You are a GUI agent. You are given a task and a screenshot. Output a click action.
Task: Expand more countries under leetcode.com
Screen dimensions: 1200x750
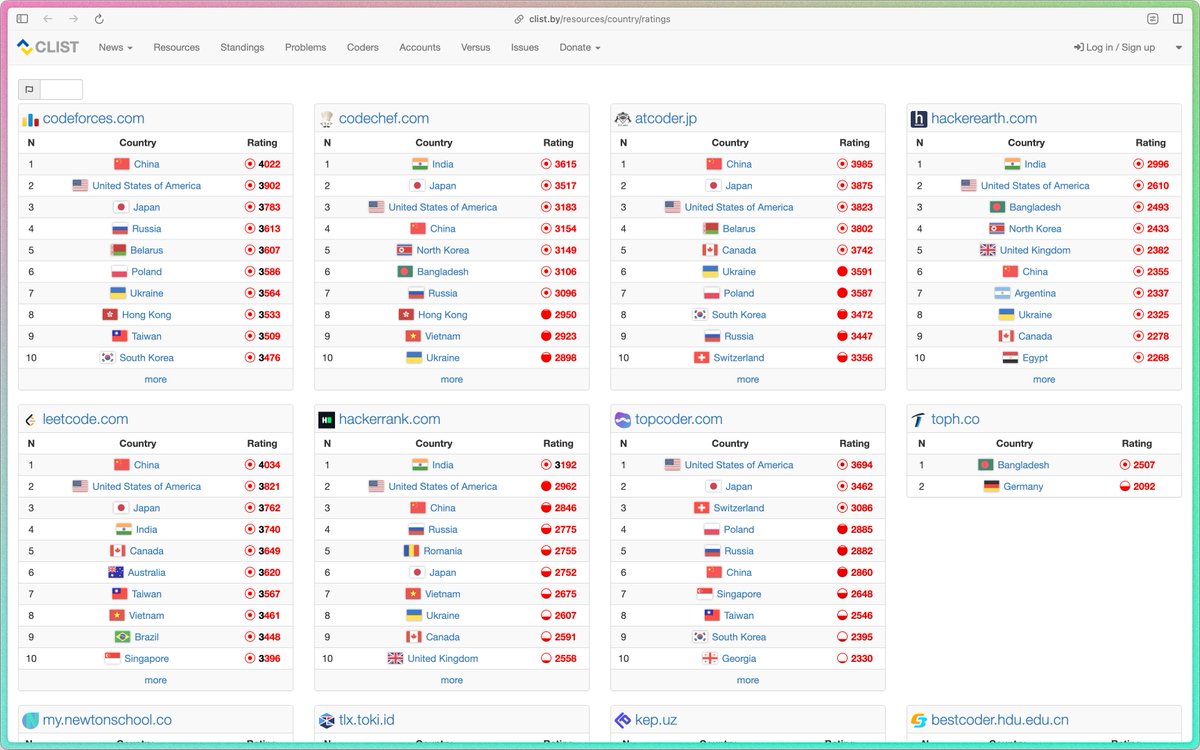pyautogui.click(x=156, y=680)
